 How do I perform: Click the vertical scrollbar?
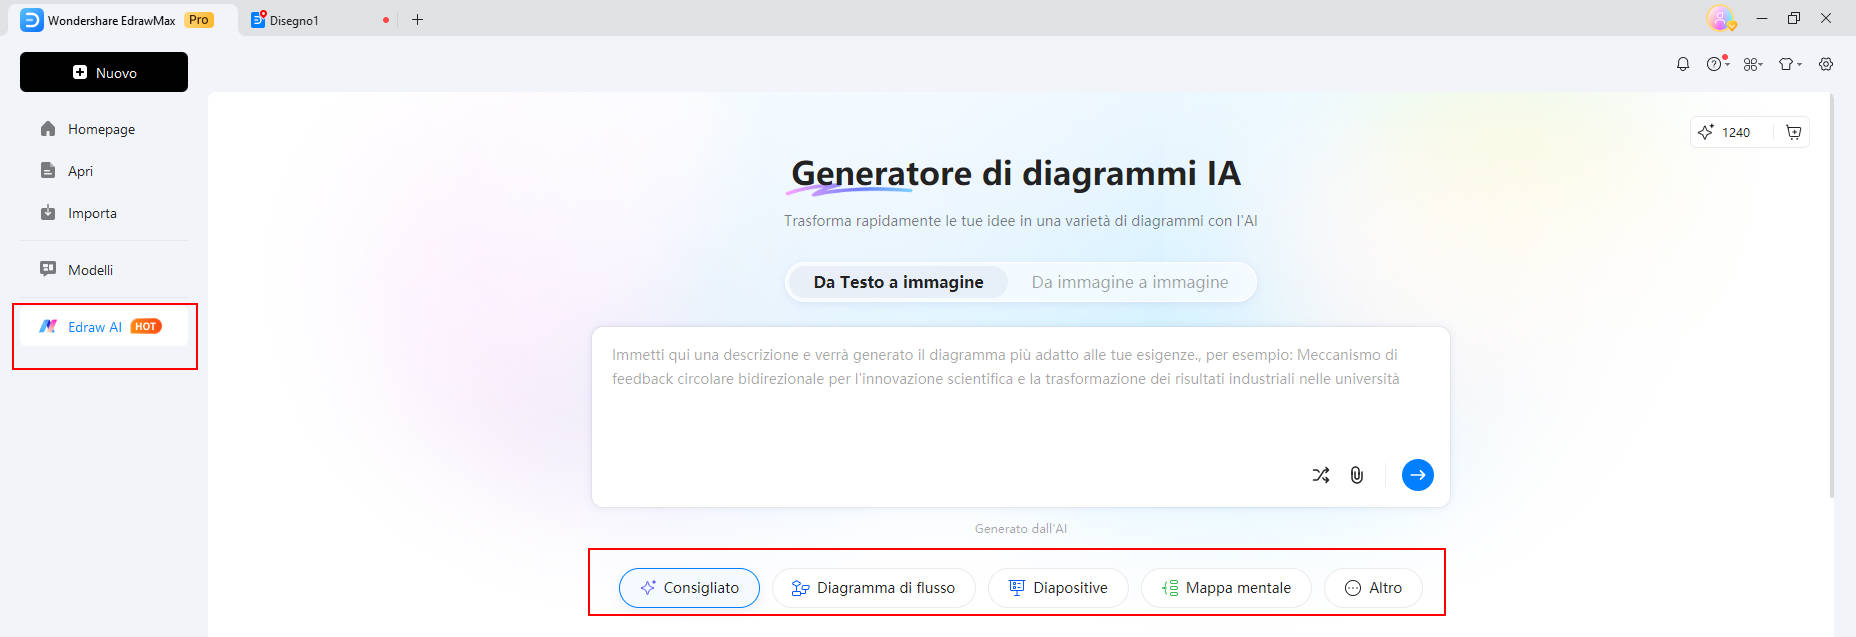(x=1832, y=295)
